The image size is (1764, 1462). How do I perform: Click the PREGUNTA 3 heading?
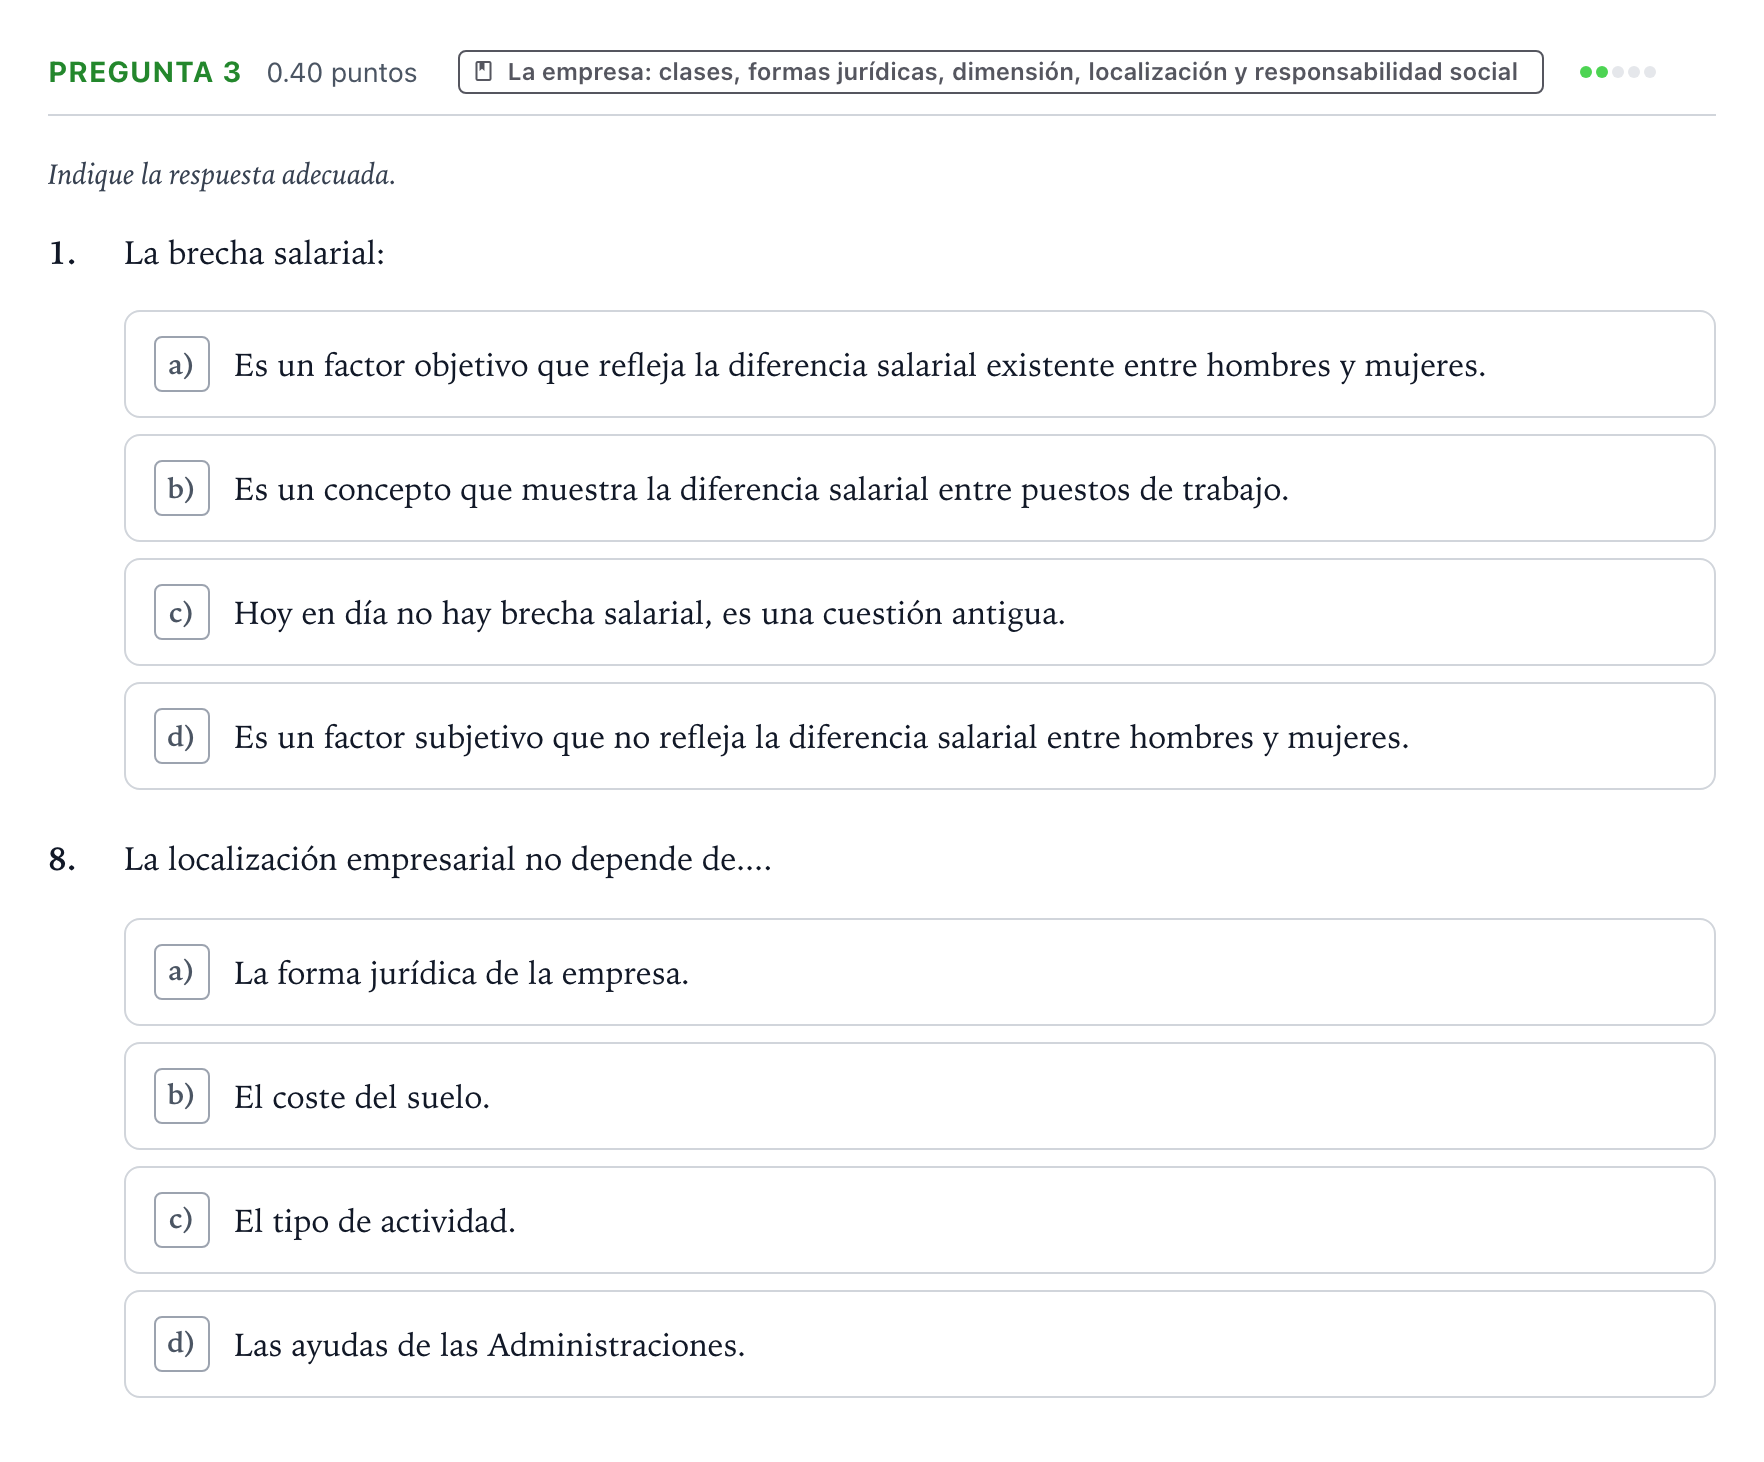click(x=145, y=72)
